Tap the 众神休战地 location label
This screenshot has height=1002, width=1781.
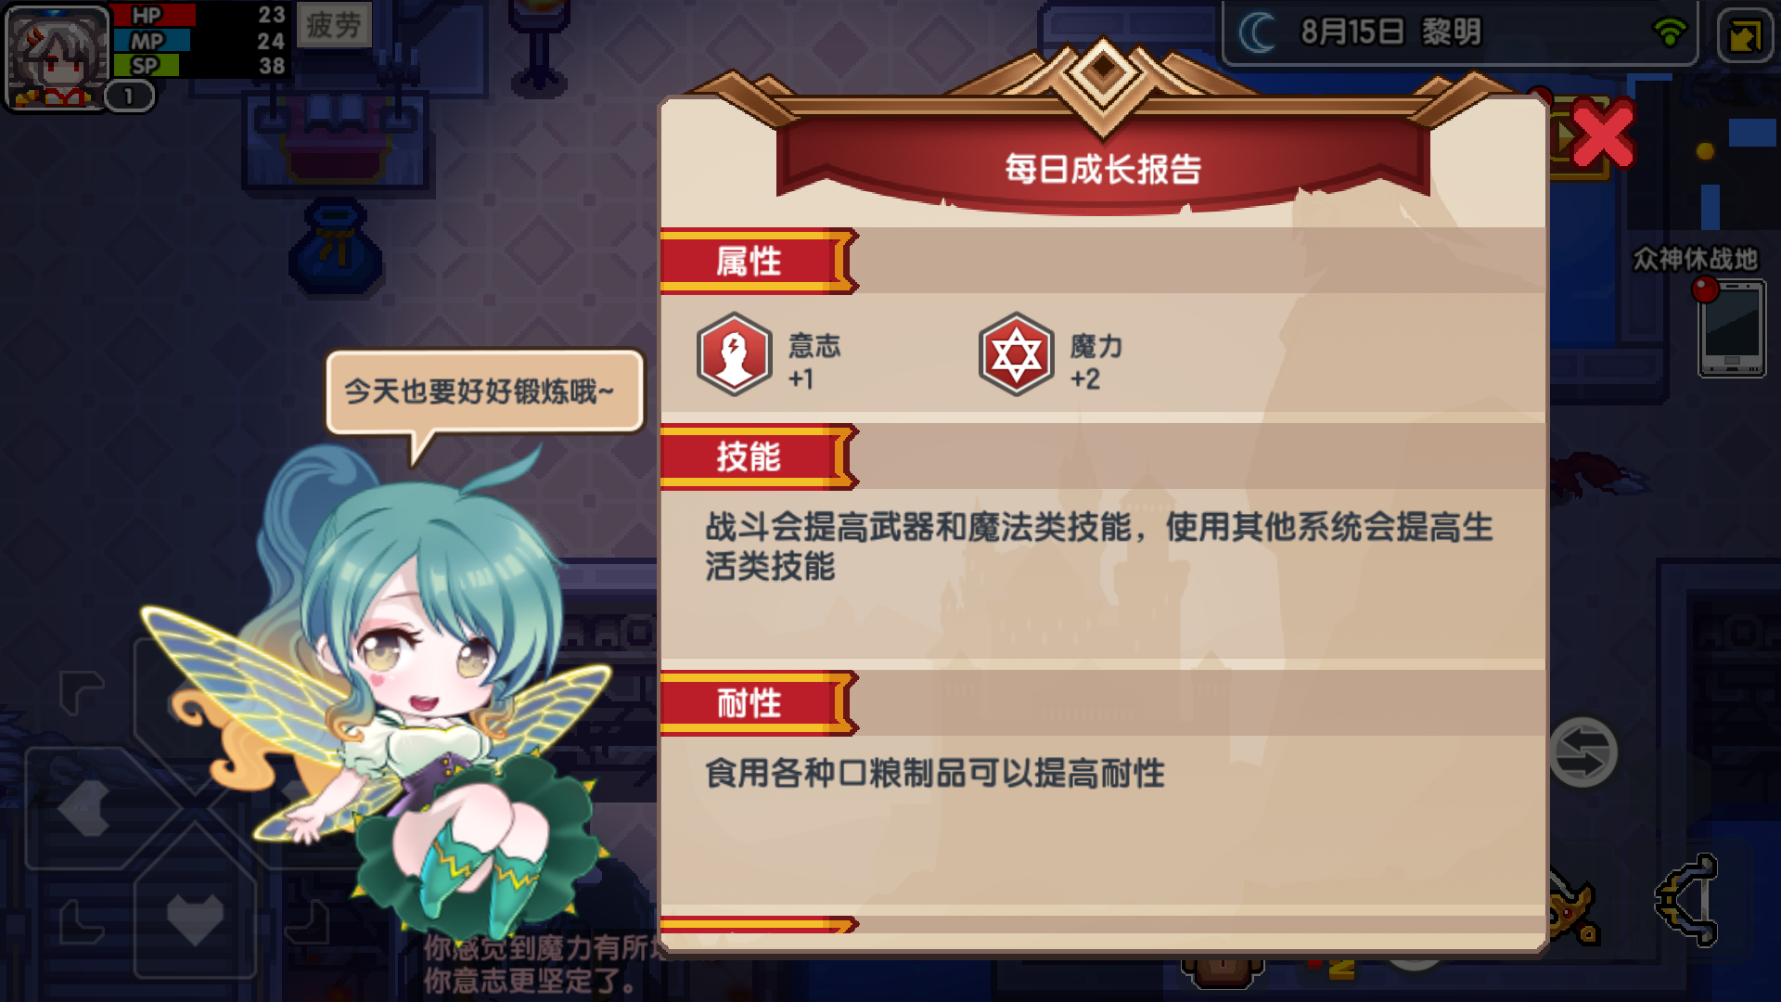click(x=1695, y=259)
